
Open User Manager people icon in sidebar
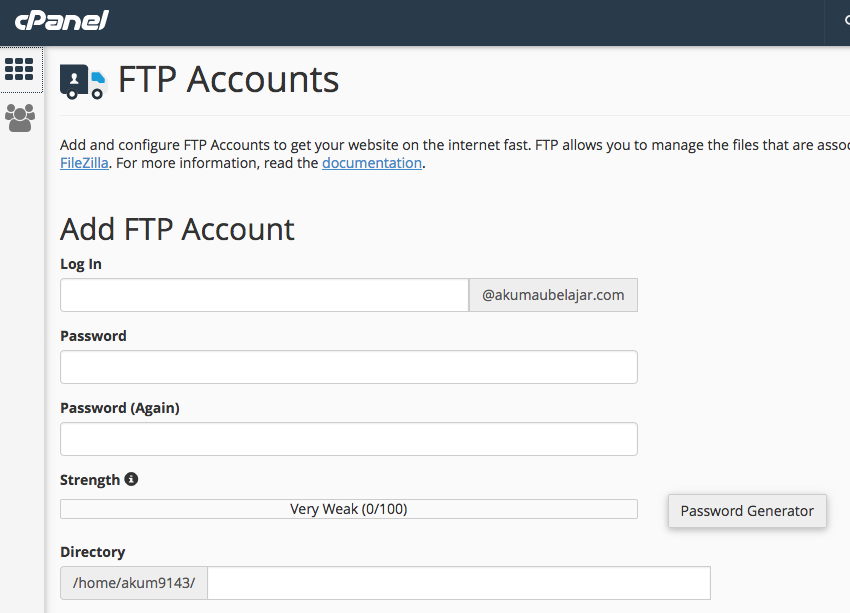(19, 118)
